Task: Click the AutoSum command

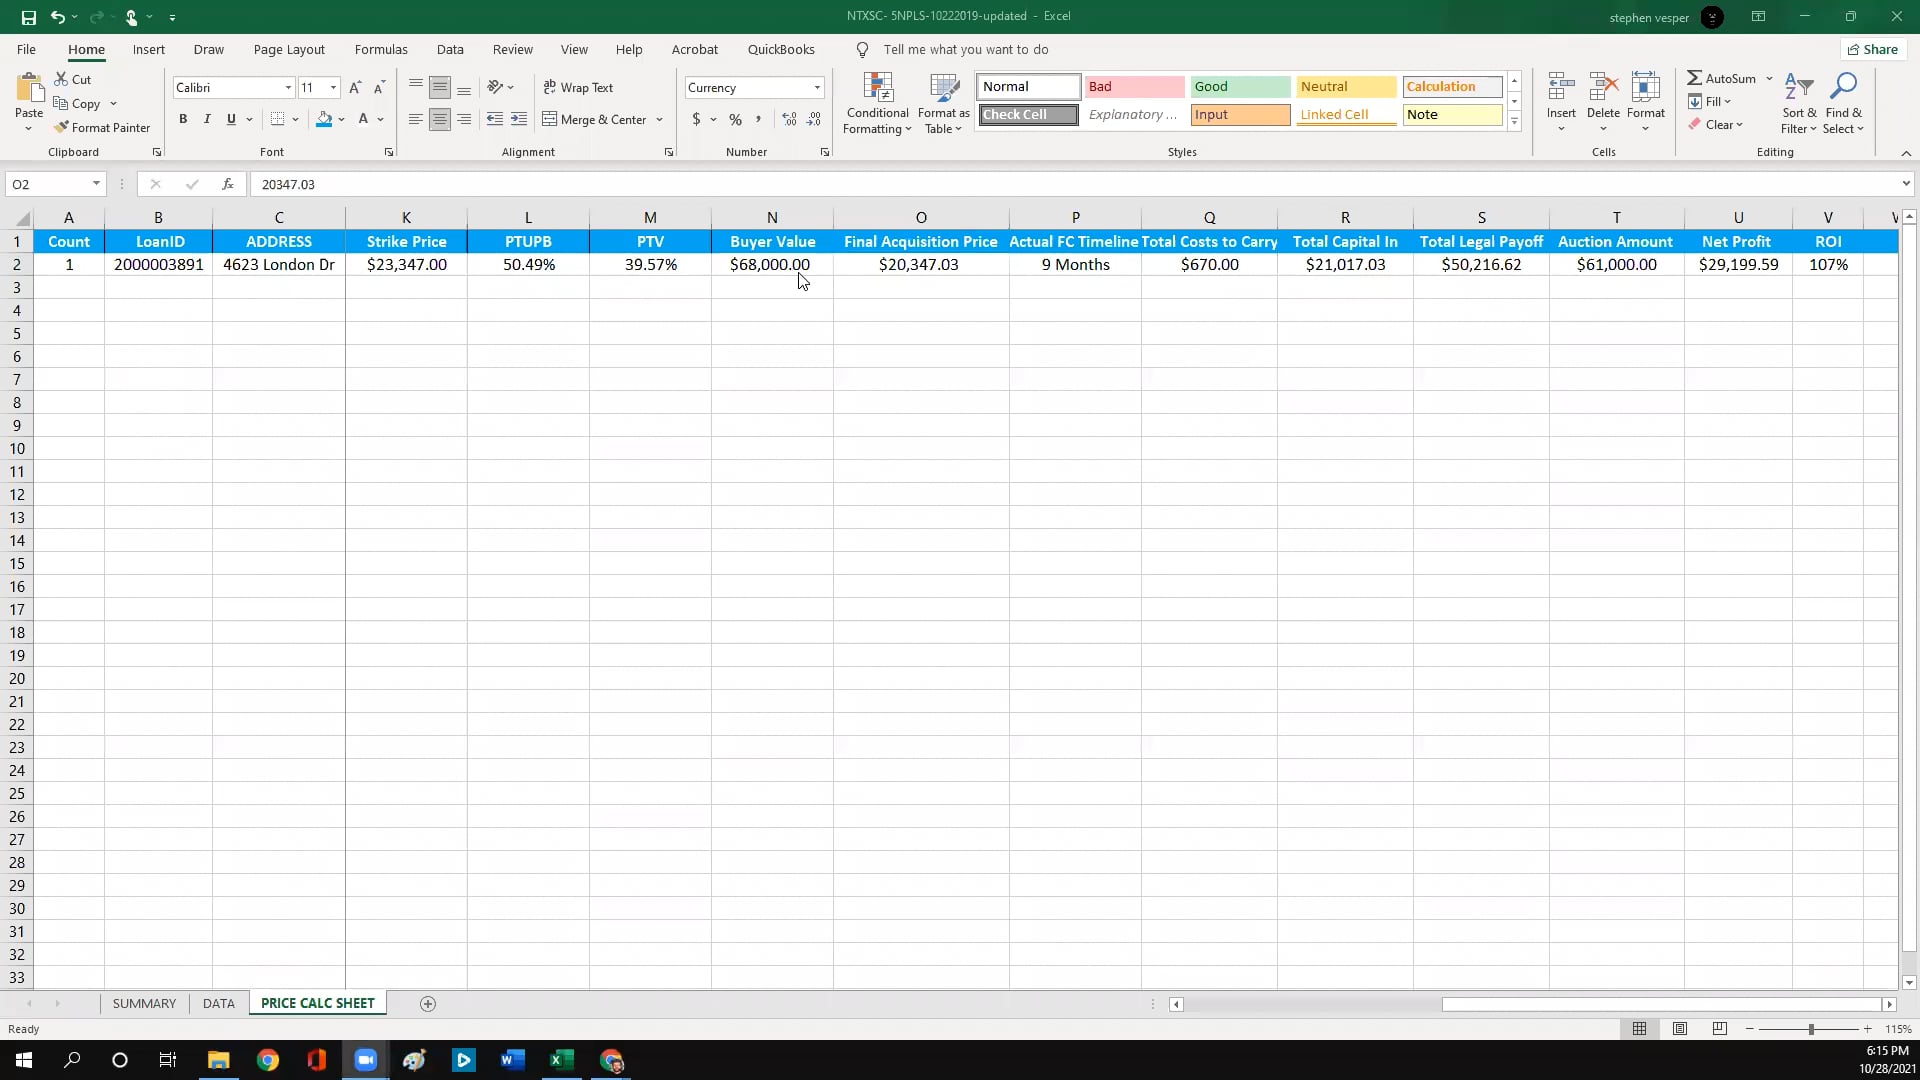Action: pyautogui.click(x=1726, y=78)
